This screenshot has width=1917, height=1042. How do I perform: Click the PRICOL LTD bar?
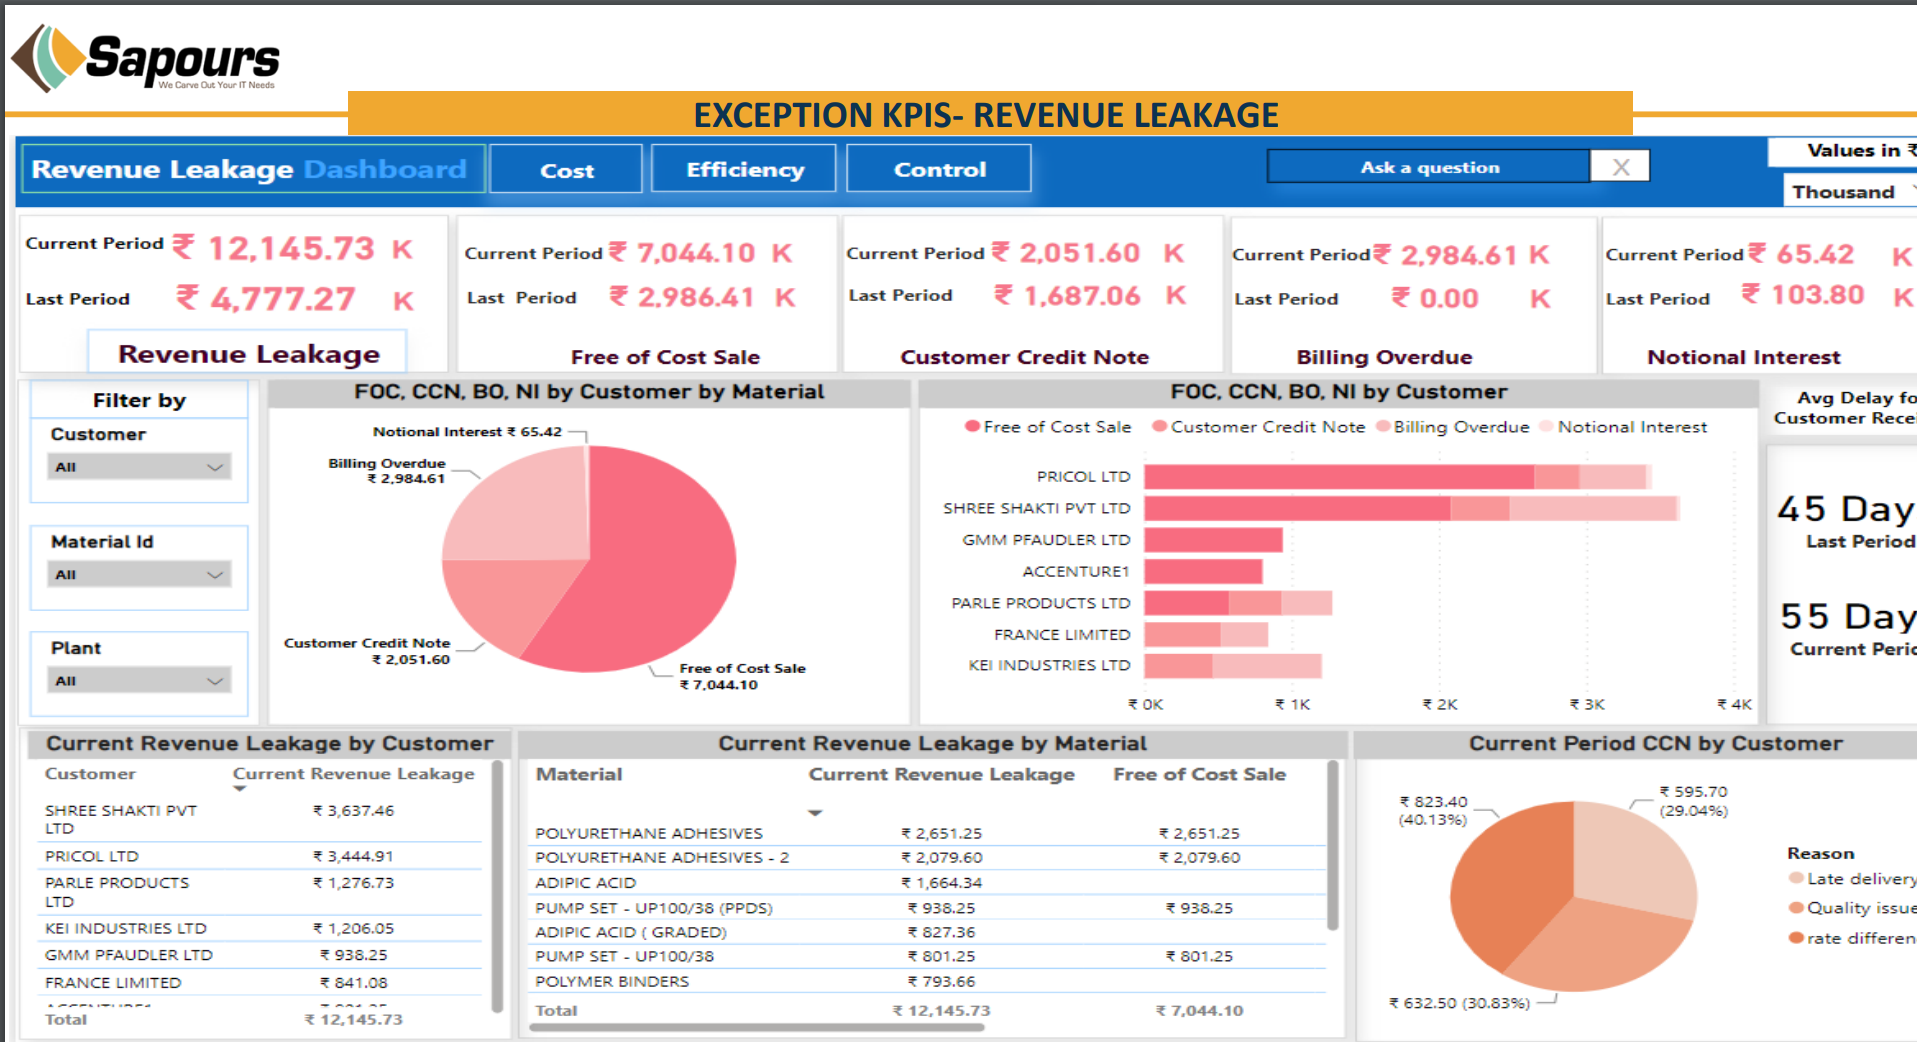coord(1397,477)
